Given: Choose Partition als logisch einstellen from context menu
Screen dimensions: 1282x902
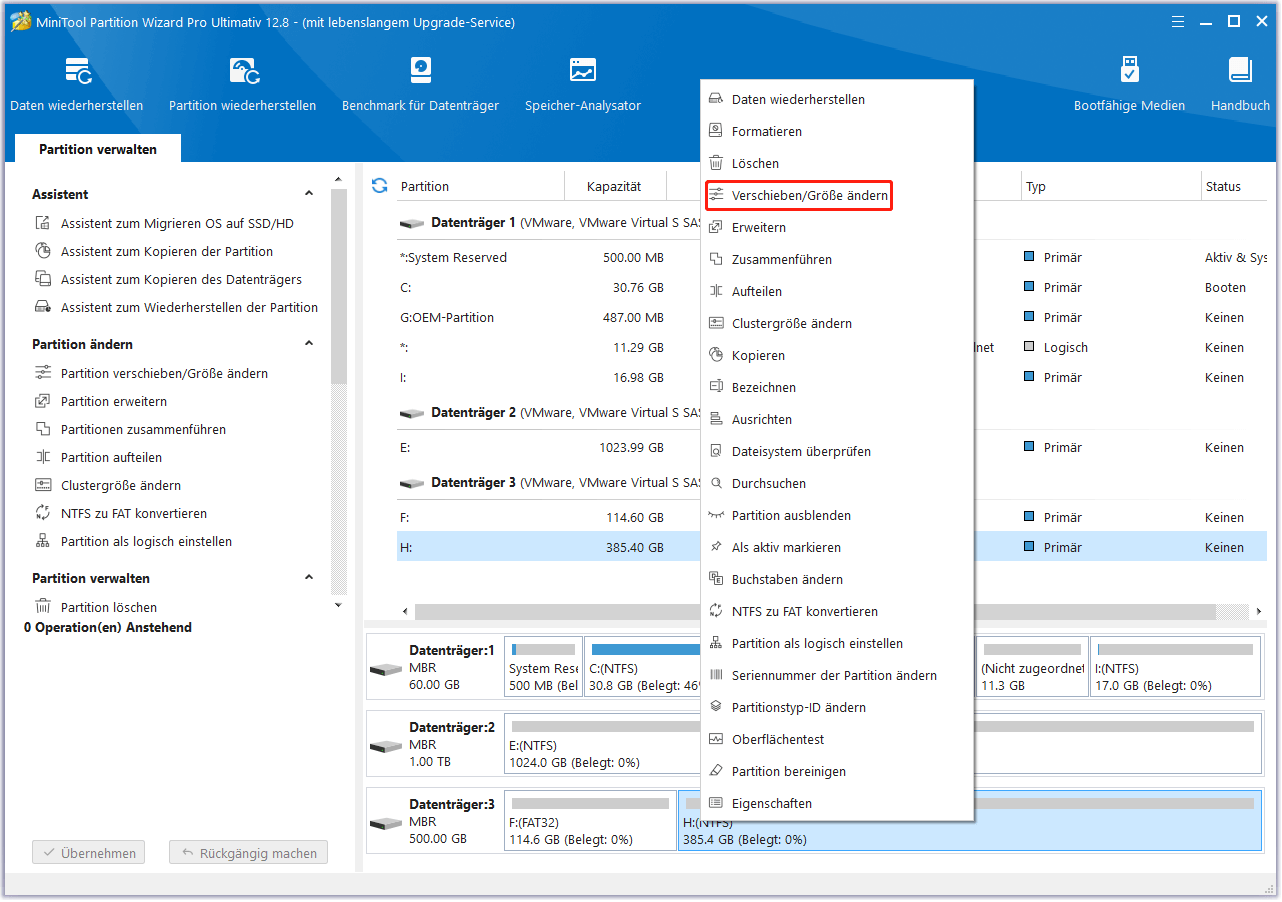Looking at the screenshot, I should pyautogui.click(x=837, y=644).
